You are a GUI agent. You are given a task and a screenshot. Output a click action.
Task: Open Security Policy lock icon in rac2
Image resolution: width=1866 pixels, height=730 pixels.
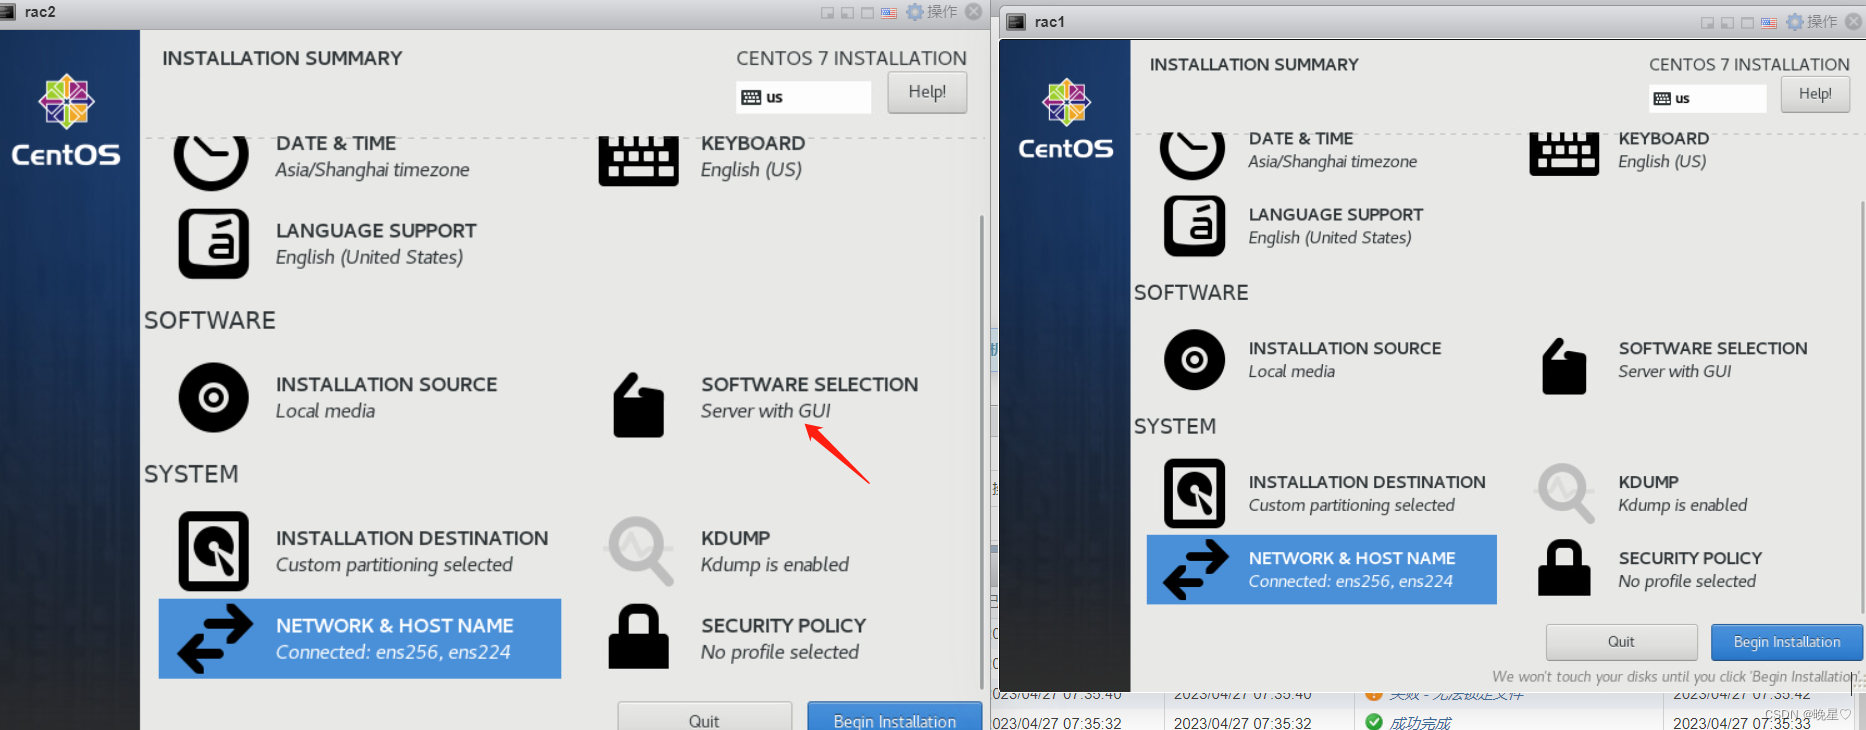[x=638, y=636]
